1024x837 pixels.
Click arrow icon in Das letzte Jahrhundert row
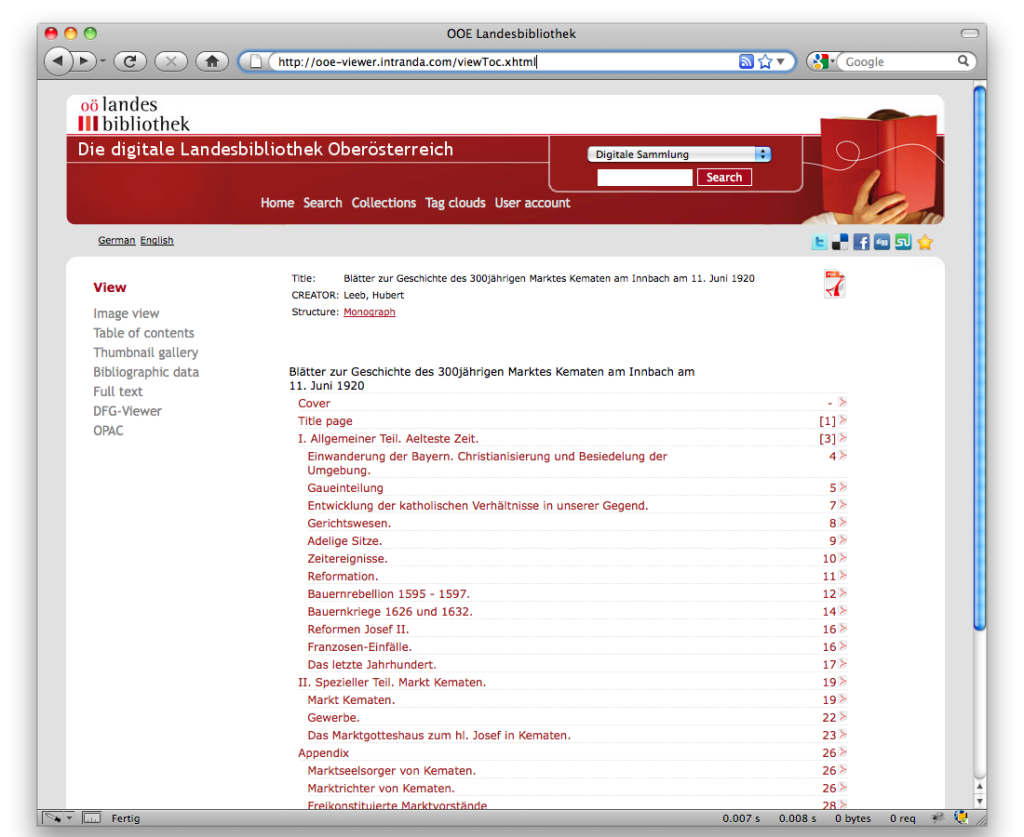(x=842, y=663)
